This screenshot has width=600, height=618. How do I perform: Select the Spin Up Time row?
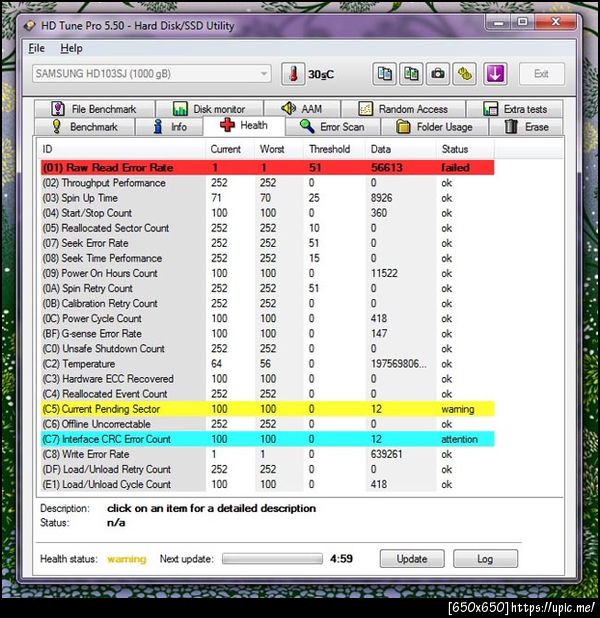(x=267, y=198)
